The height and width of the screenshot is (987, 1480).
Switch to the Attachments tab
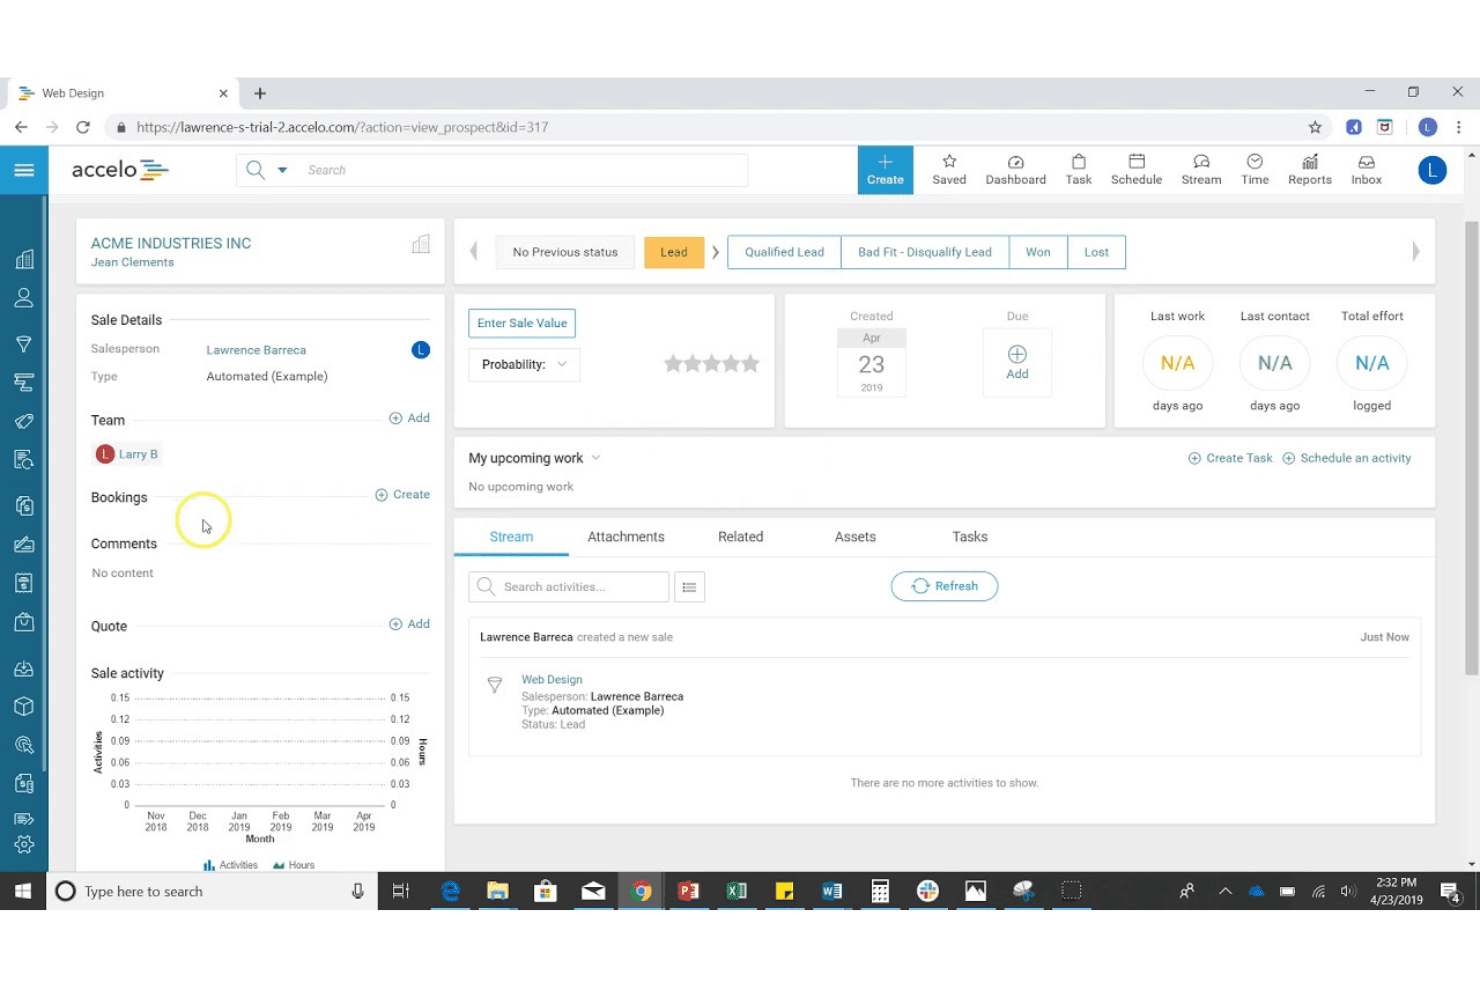626,537
